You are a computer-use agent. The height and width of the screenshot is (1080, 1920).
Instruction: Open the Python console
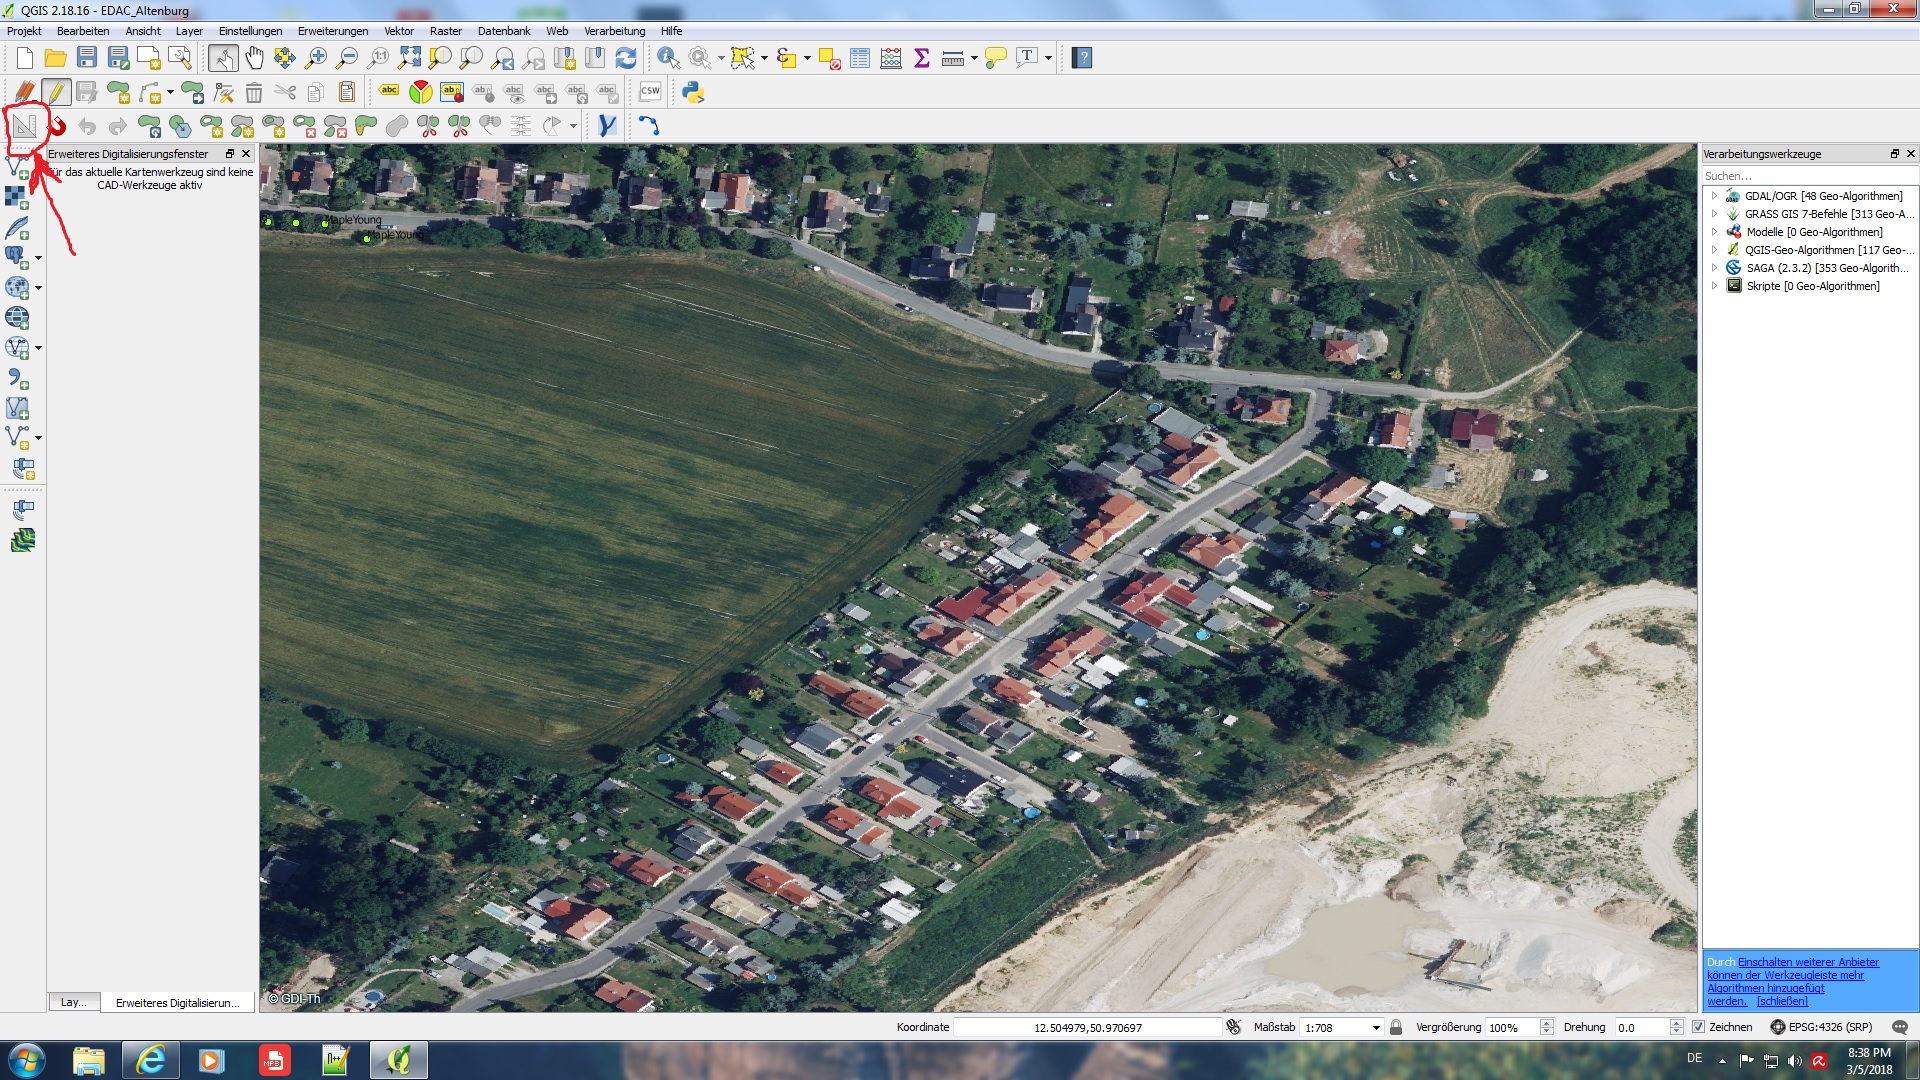point(693,92)
